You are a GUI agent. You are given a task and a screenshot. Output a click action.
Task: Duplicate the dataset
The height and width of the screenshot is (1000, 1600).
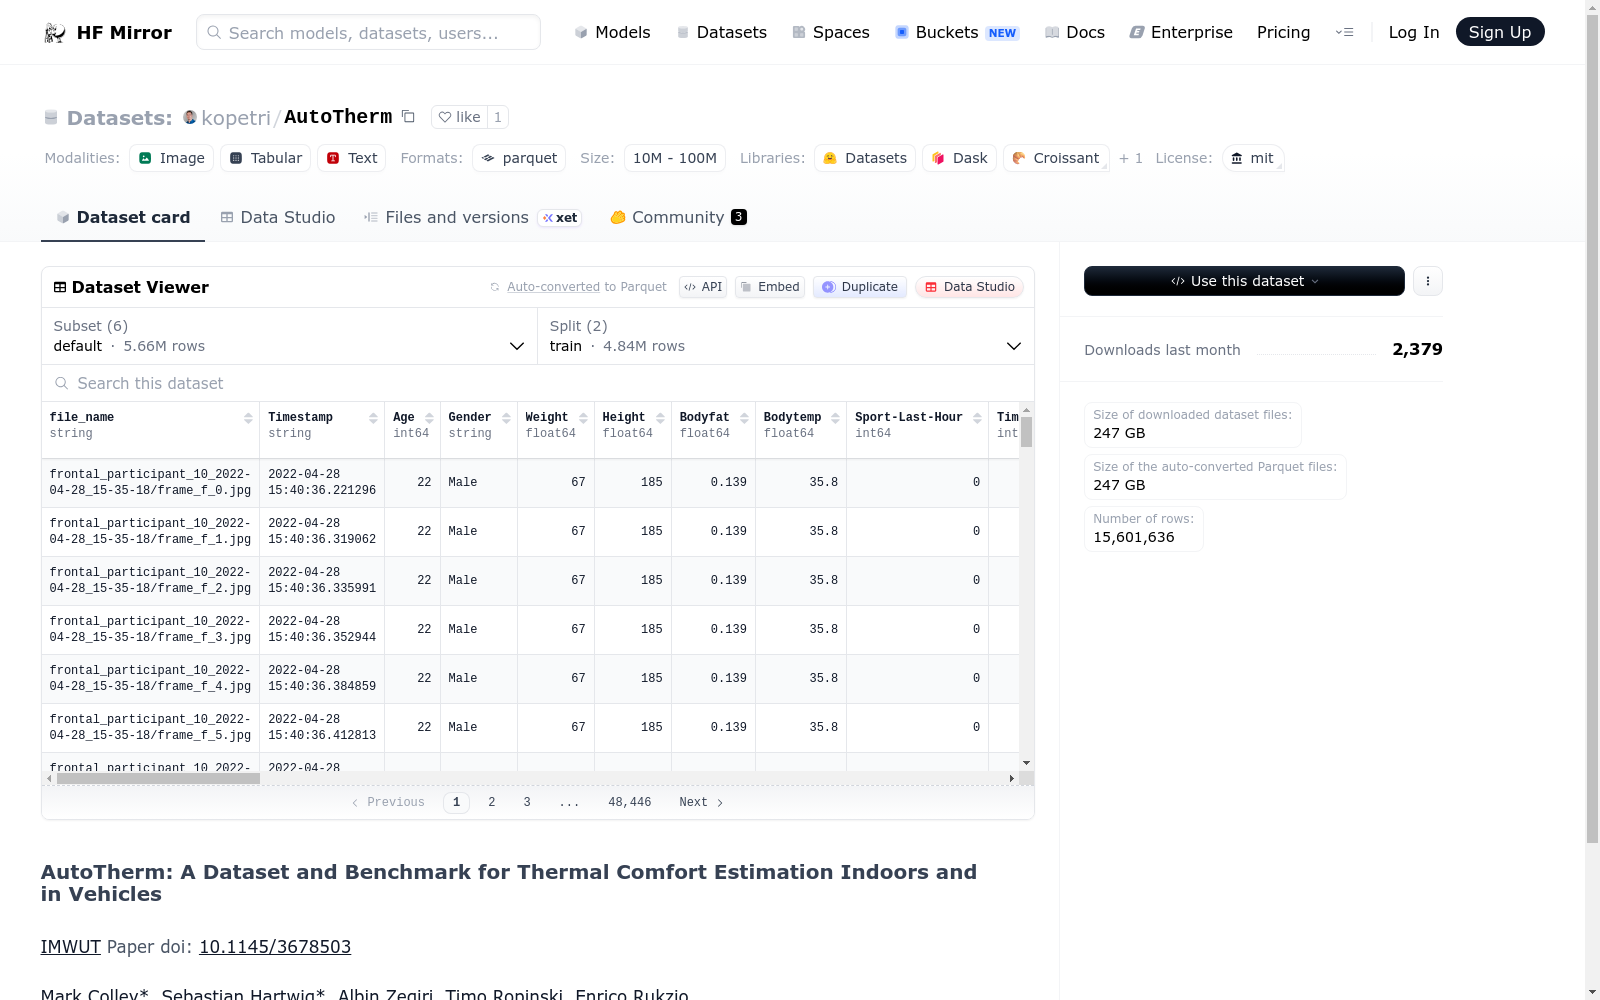860,287
